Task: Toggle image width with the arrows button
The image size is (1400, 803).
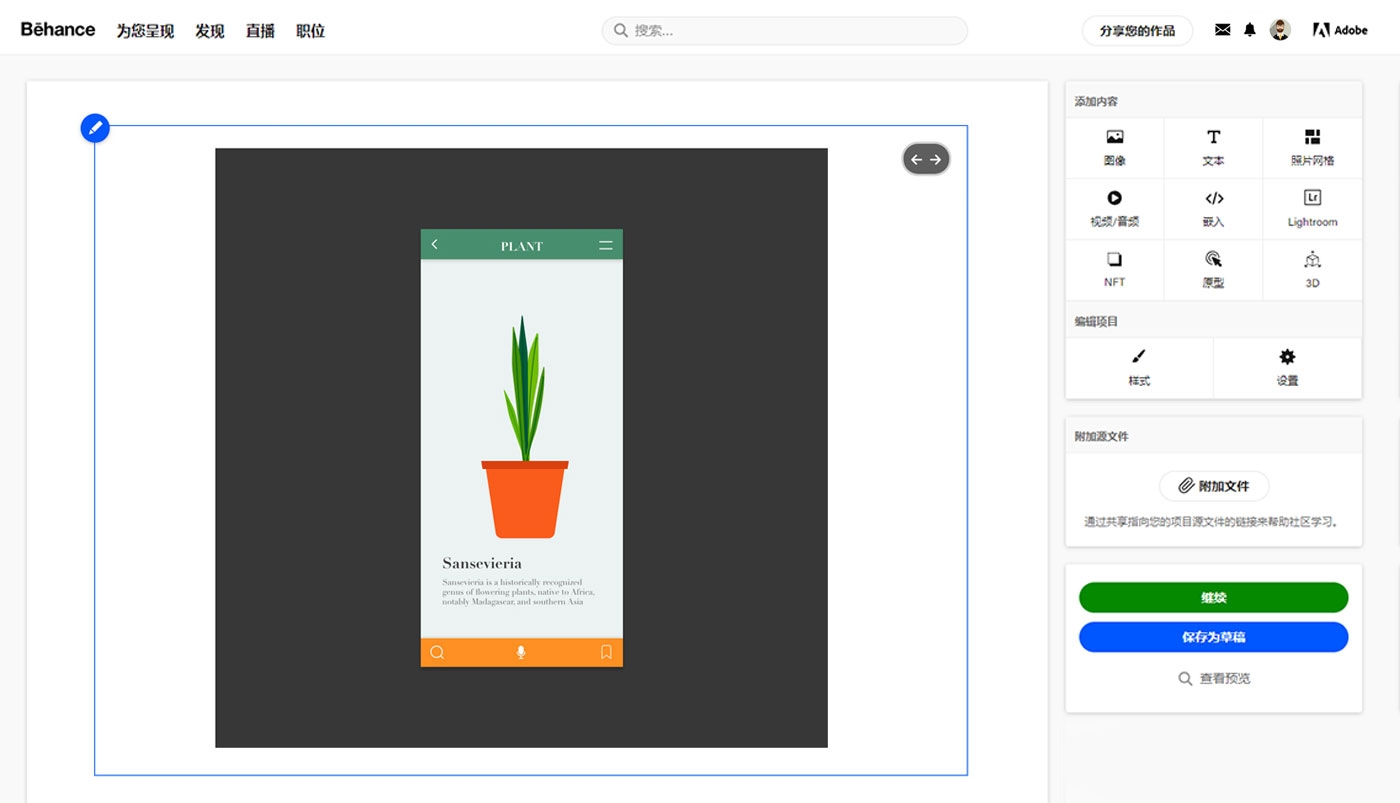Action: coord(926,159)
